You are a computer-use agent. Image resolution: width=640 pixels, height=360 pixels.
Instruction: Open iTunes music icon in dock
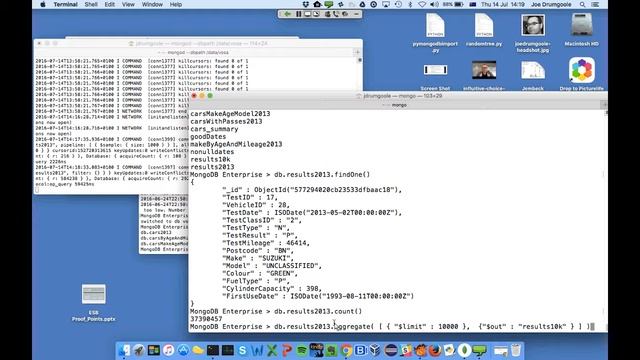(168, 350)
